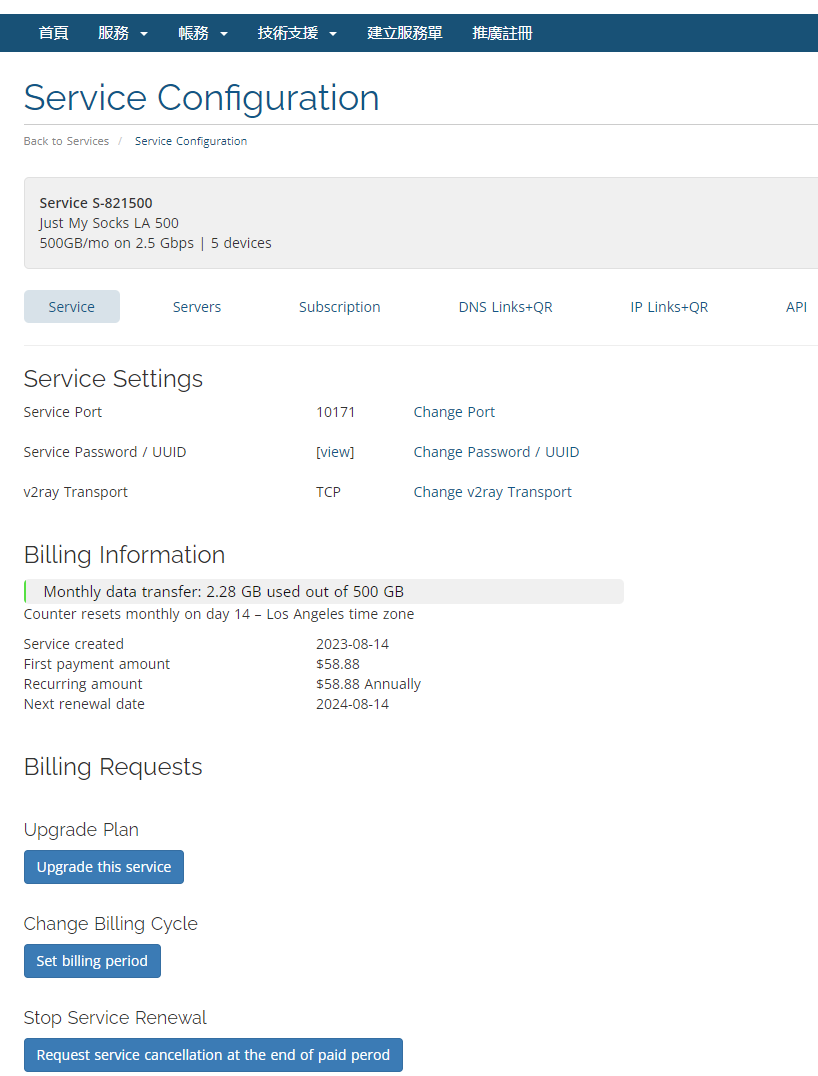Image resolution: width=818 pixels, height=1076 pixels.
Task: Switch to the Servers tab
Action: pos(197,307)
